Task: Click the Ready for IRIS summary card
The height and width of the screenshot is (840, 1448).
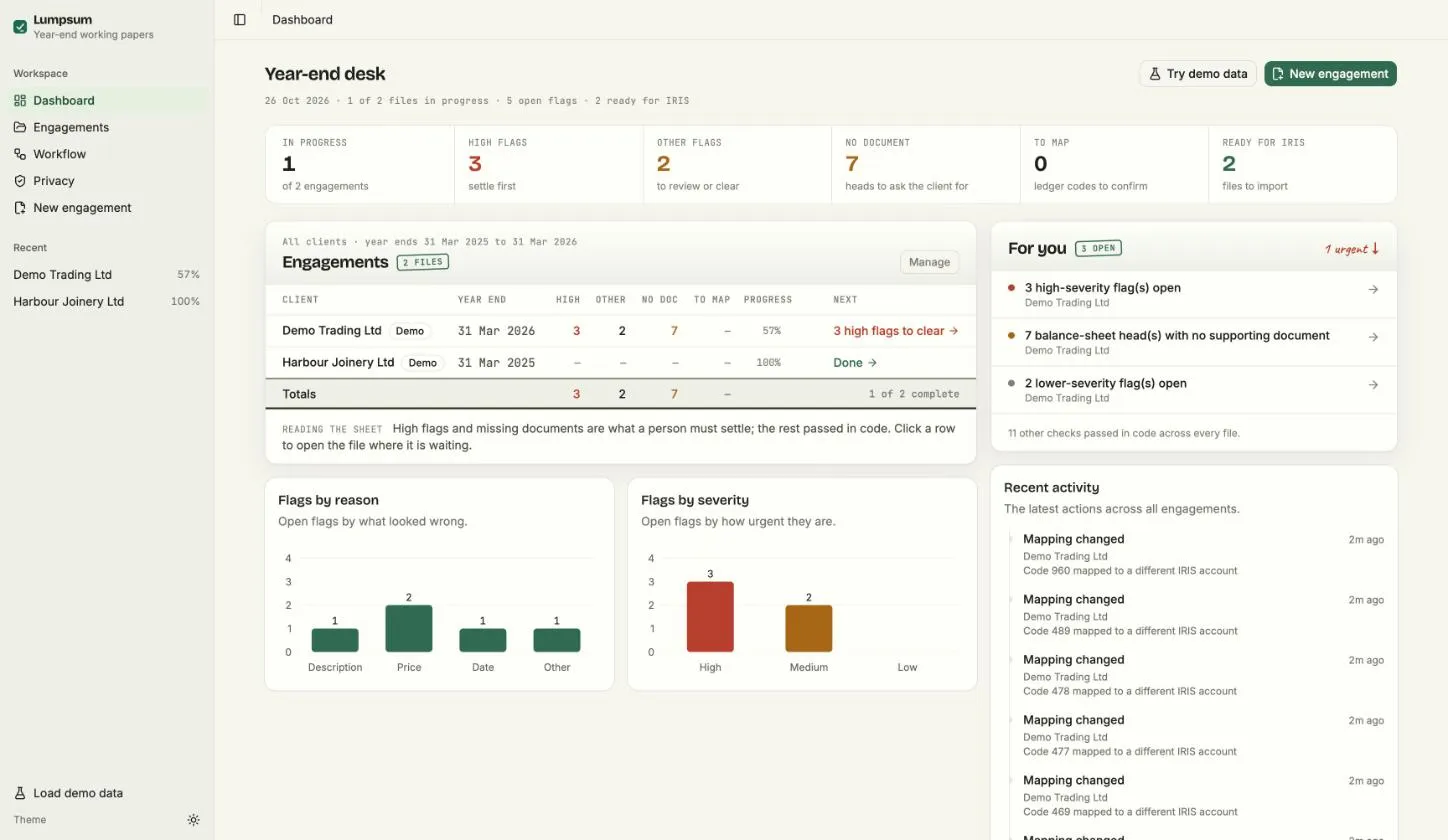Action: [x=1302, y=165]
